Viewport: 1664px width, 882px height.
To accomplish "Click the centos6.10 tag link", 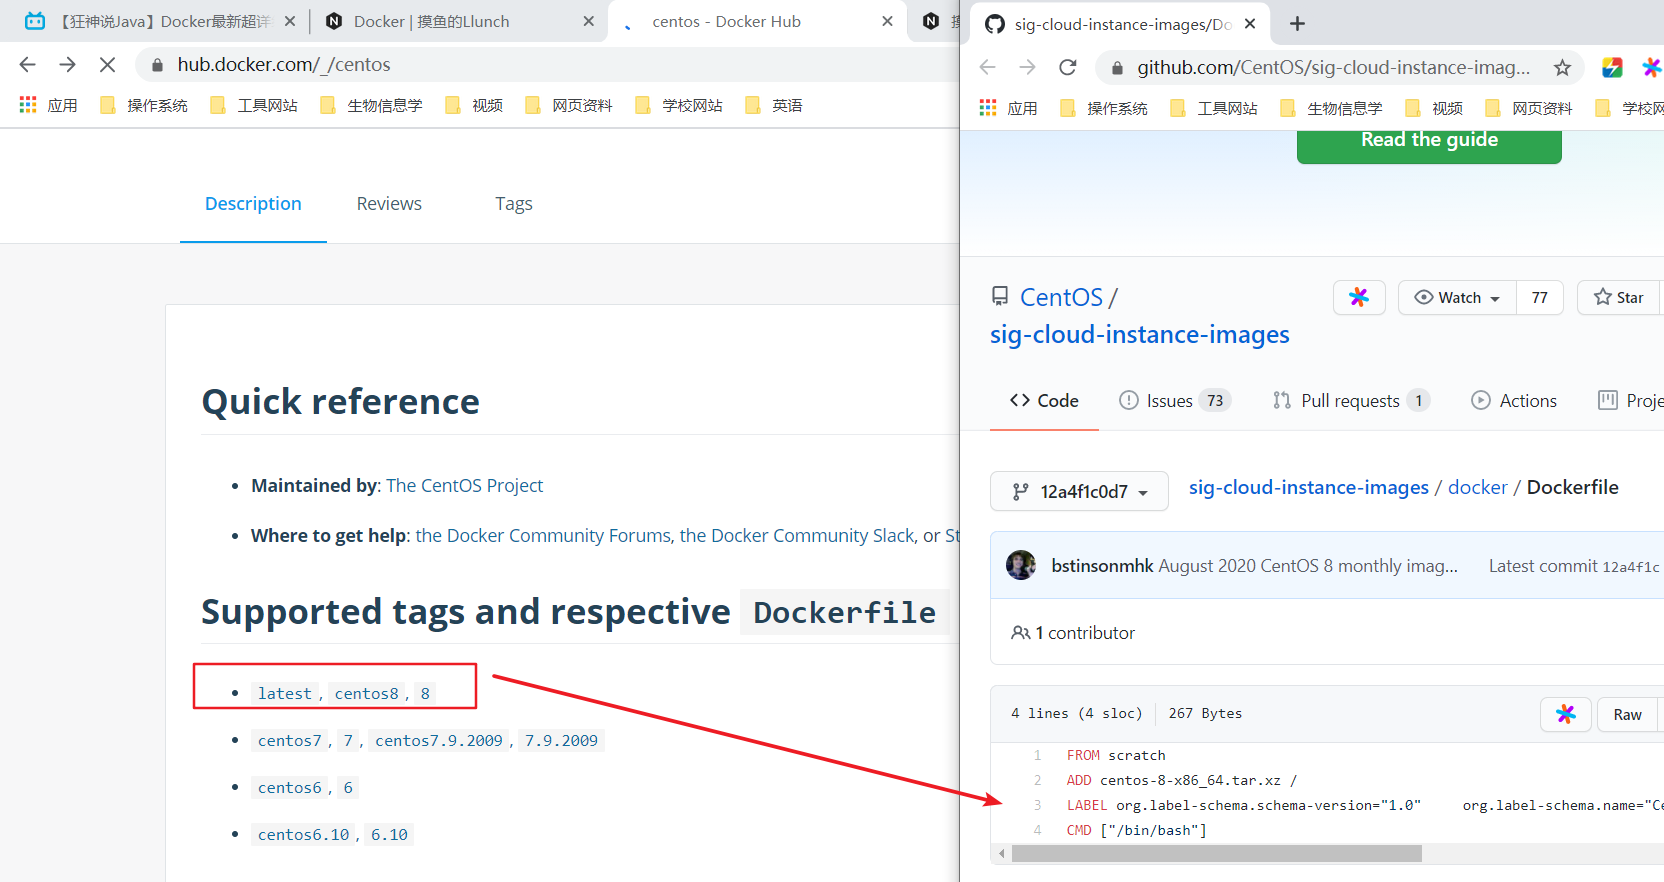I will coord(304,834).
